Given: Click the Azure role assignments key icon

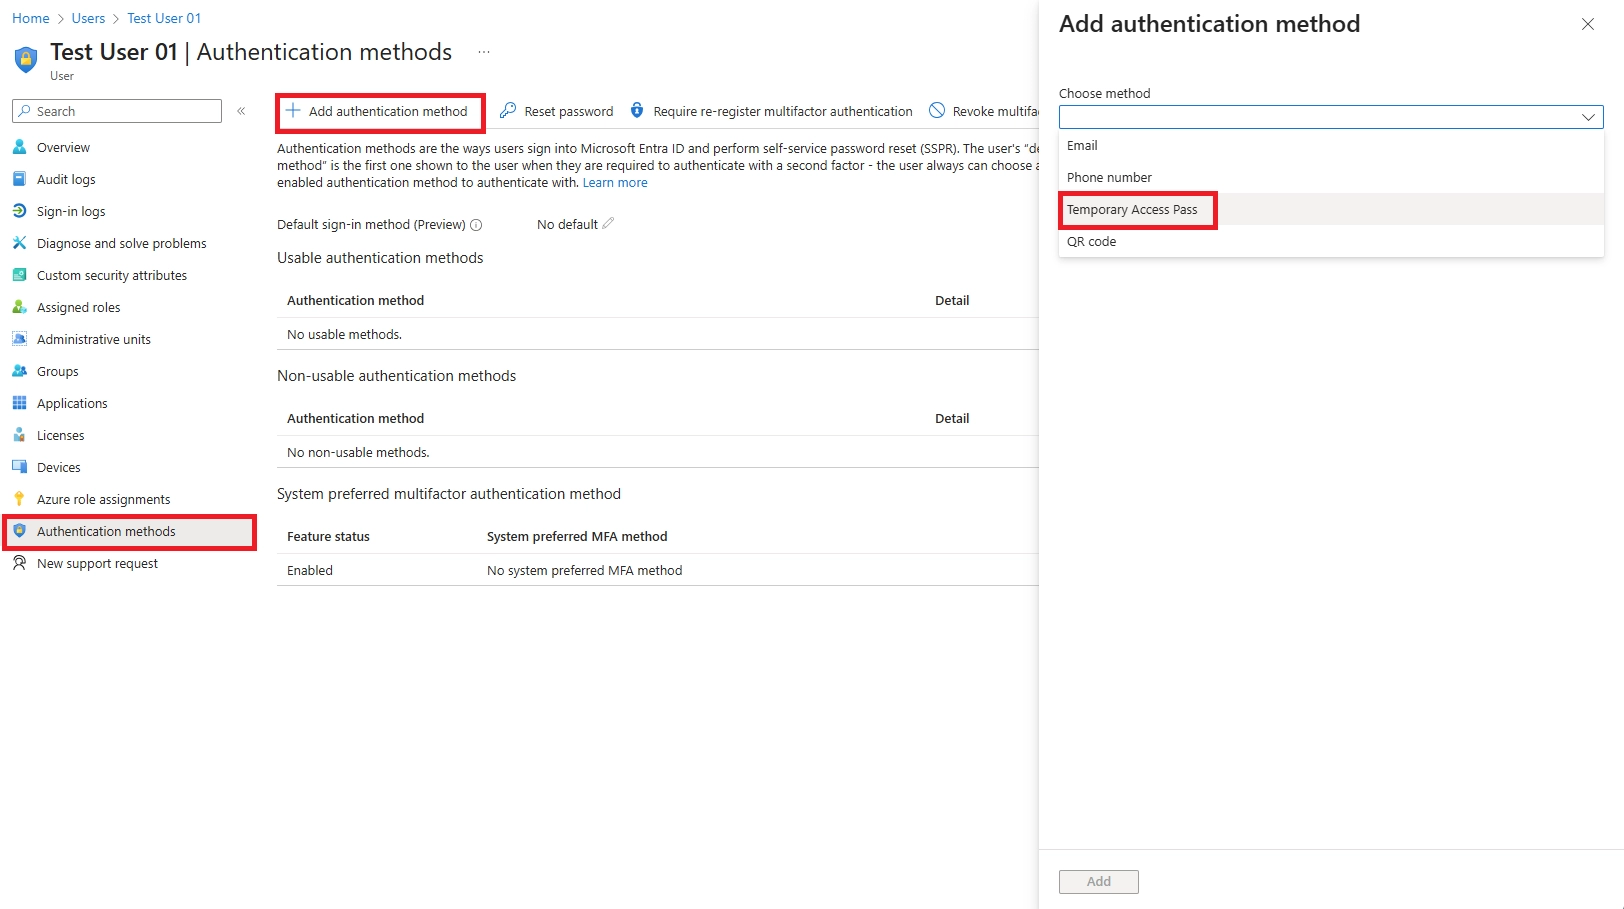Looking at the screenshot, I should point(19,499).
